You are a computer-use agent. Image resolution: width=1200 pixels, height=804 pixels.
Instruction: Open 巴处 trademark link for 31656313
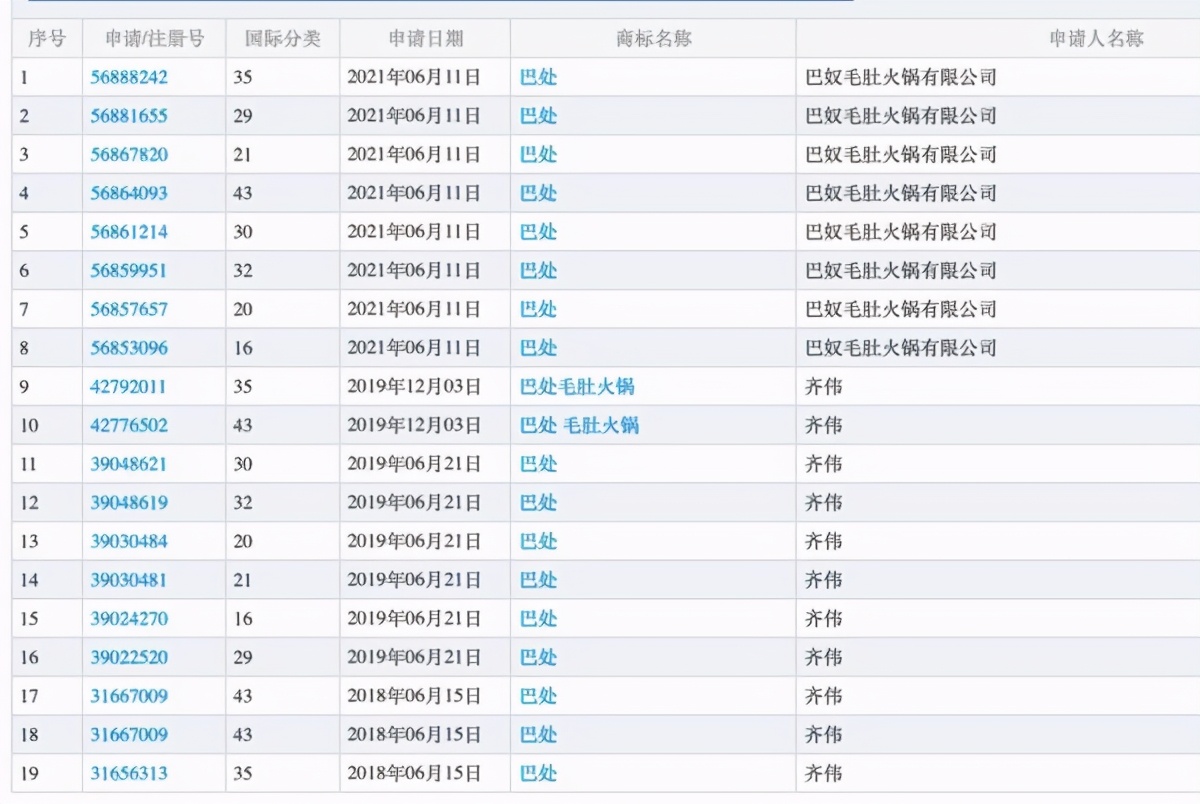coord(538,773)
